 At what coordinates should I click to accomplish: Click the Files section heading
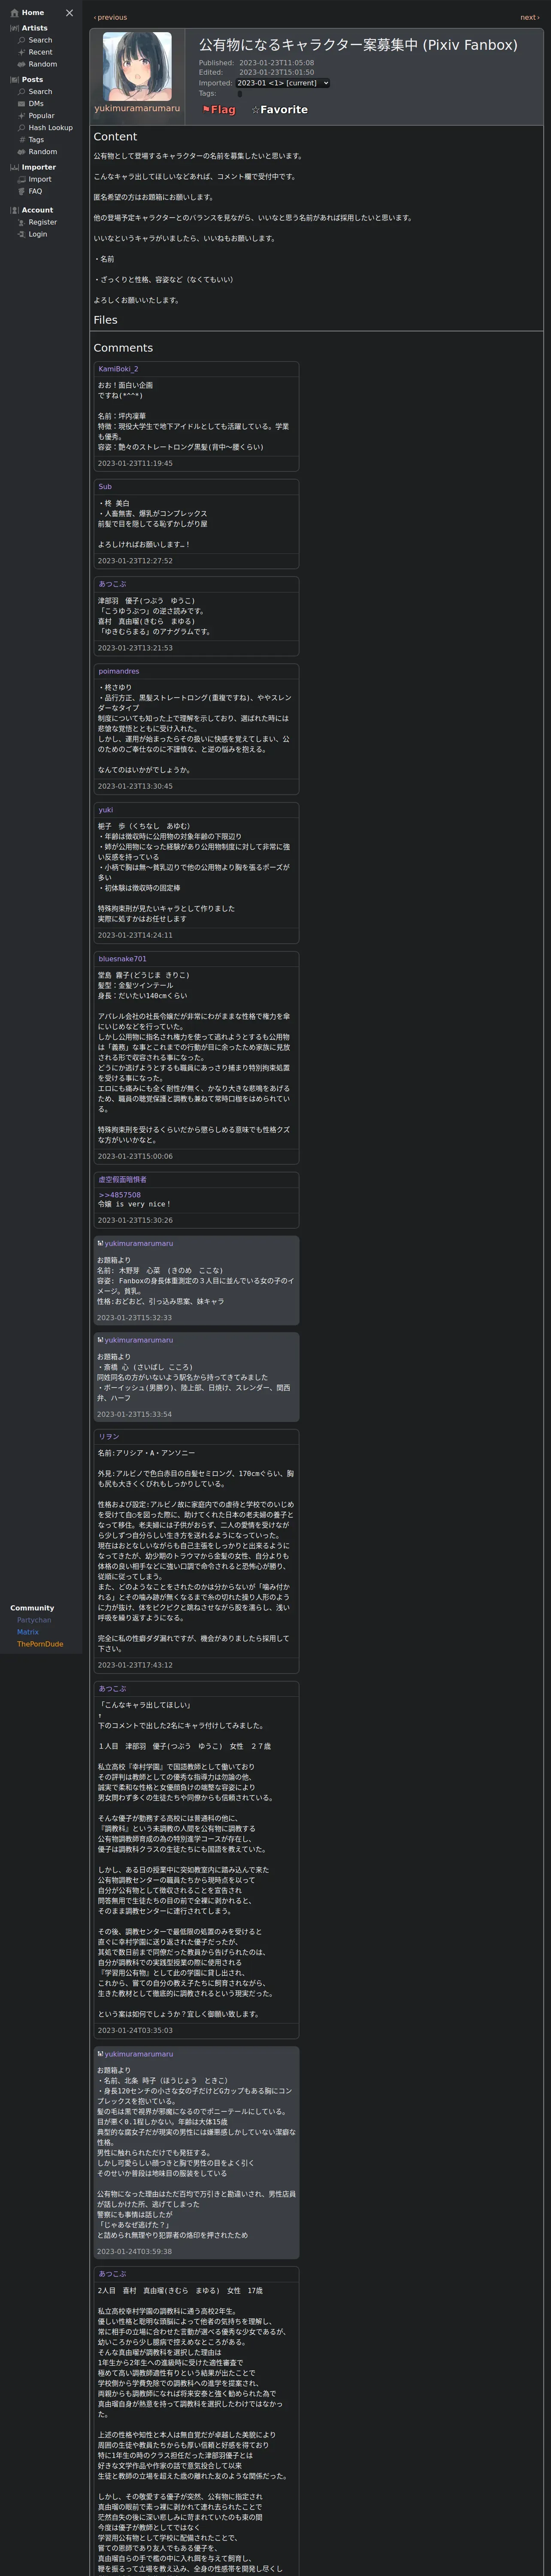[x=105, y=320]
